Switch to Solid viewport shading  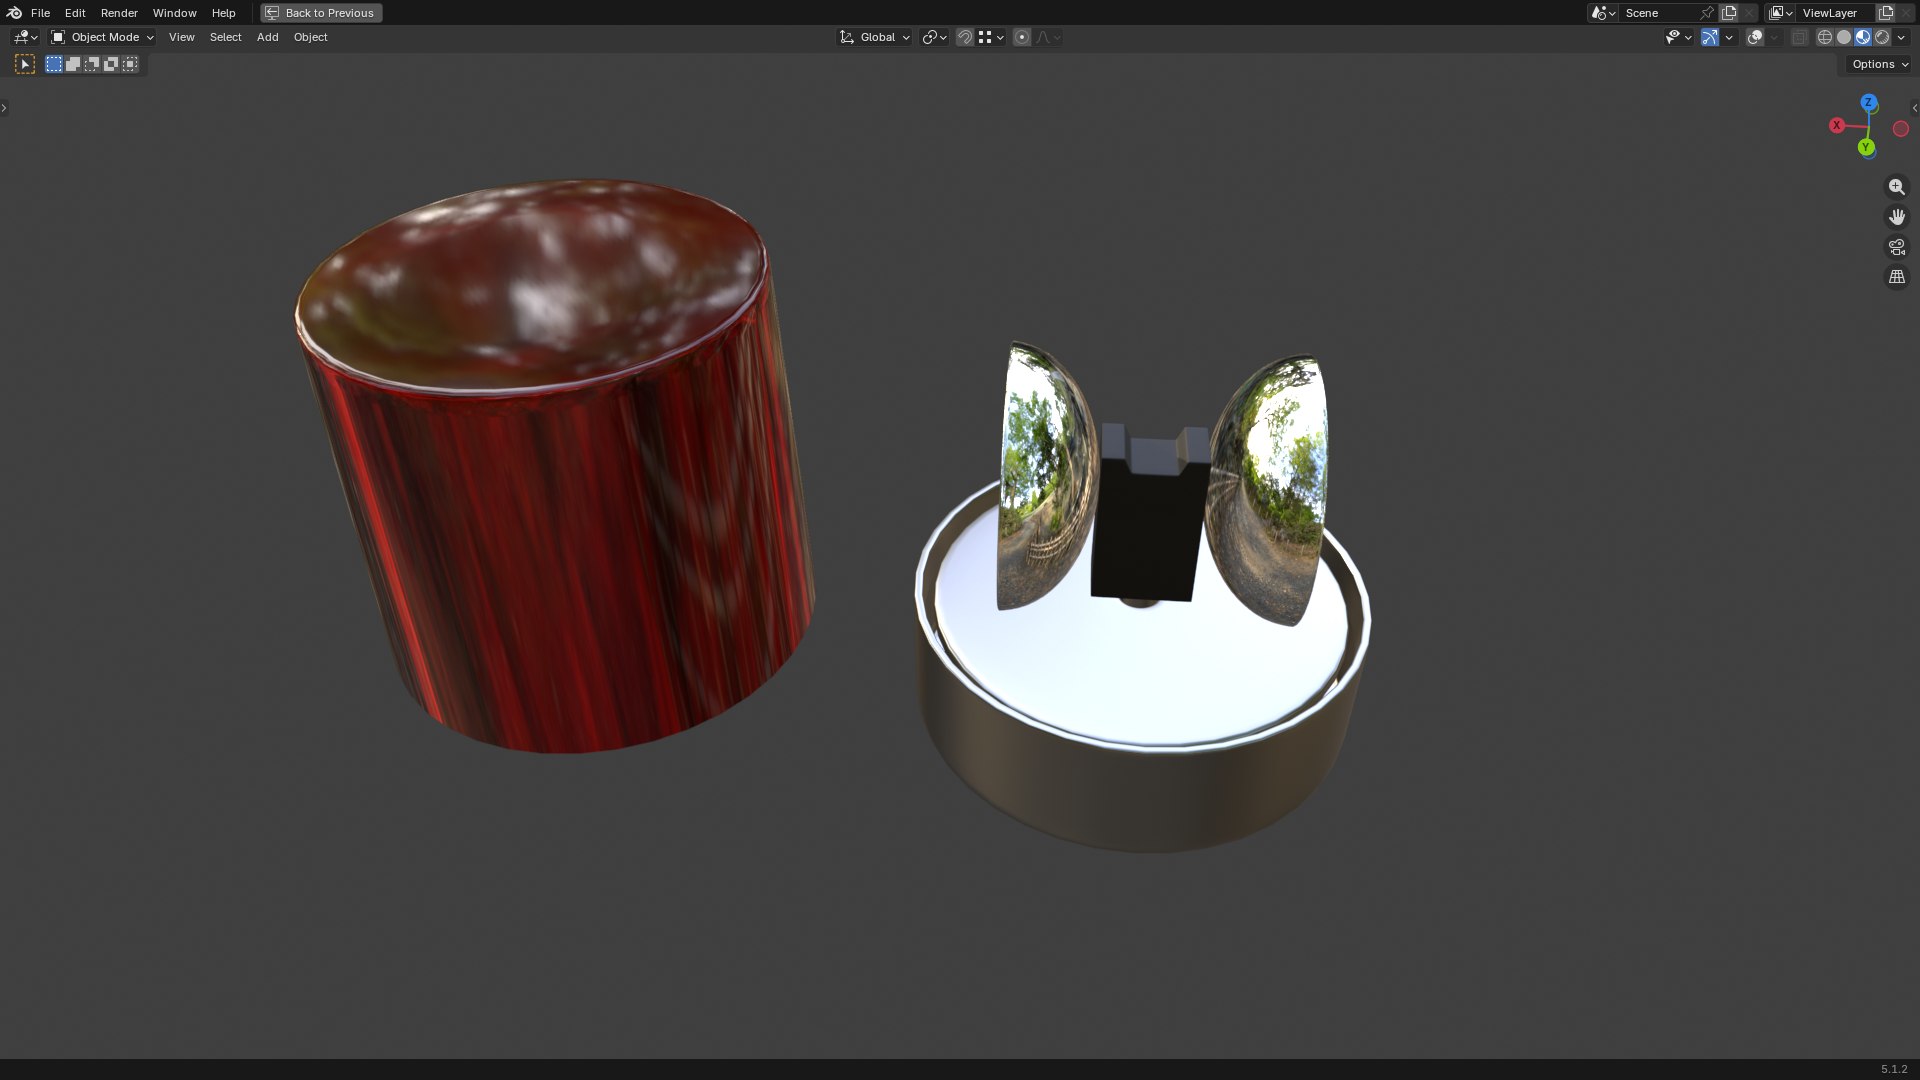1844,37
